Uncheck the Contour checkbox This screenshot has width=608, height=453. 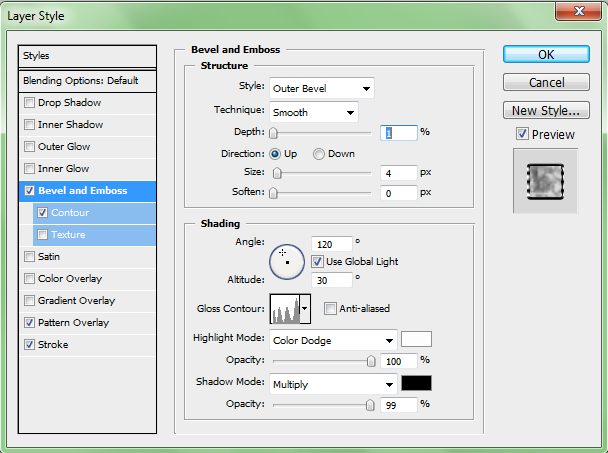point(42,213)
